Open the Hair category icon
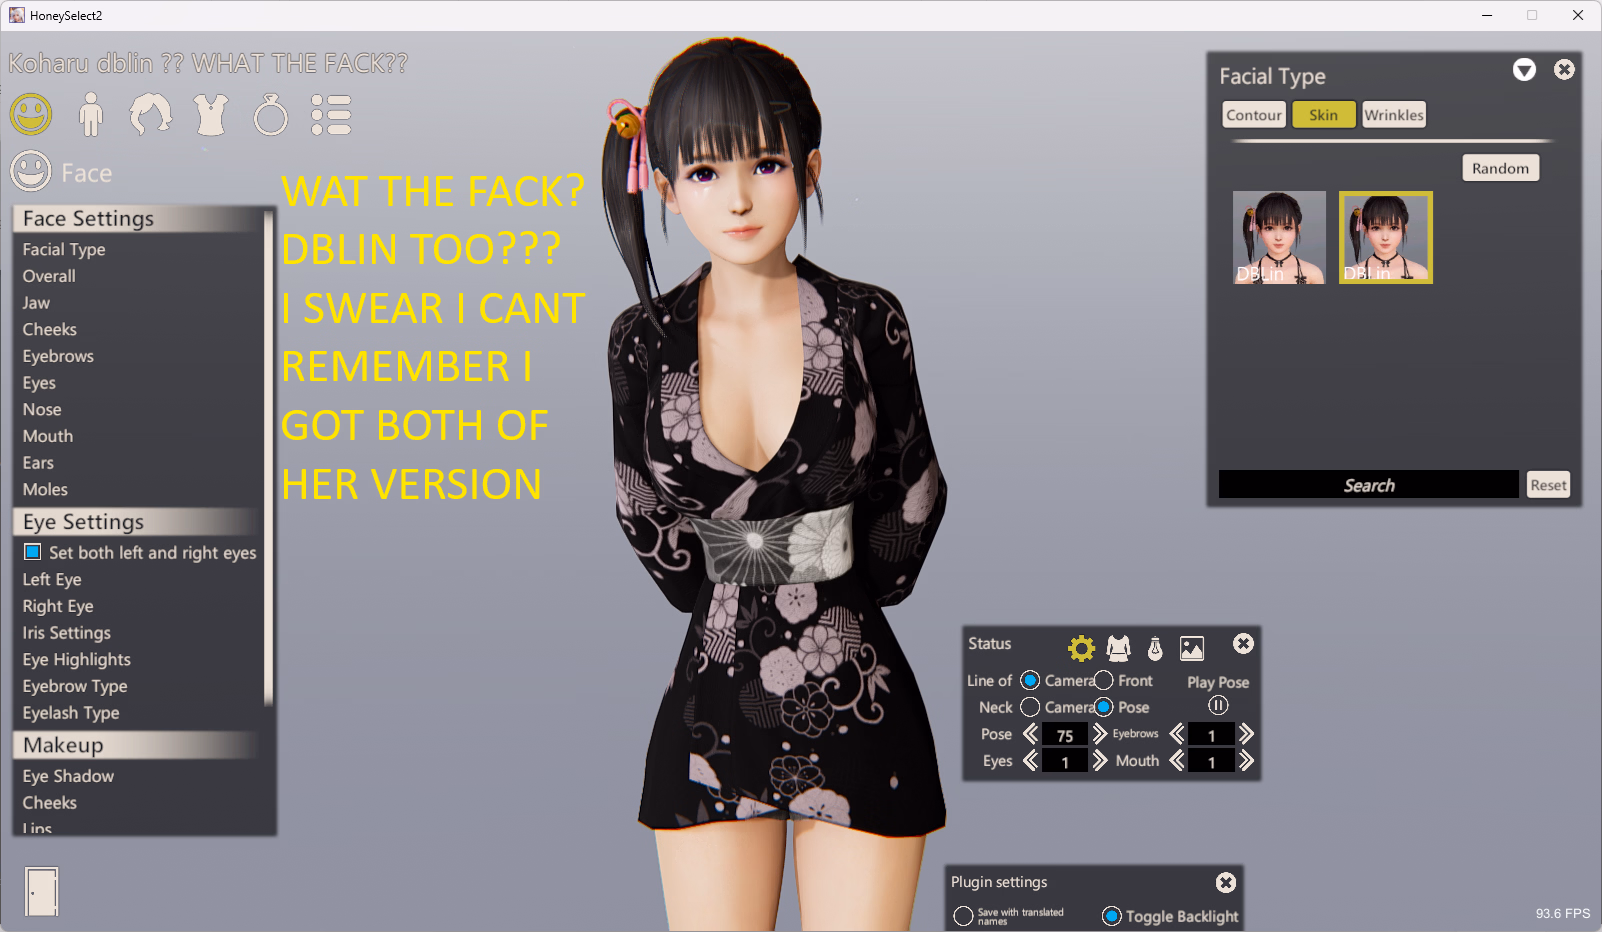Screen dimensions: 1602x932 (x=150, y=115)
